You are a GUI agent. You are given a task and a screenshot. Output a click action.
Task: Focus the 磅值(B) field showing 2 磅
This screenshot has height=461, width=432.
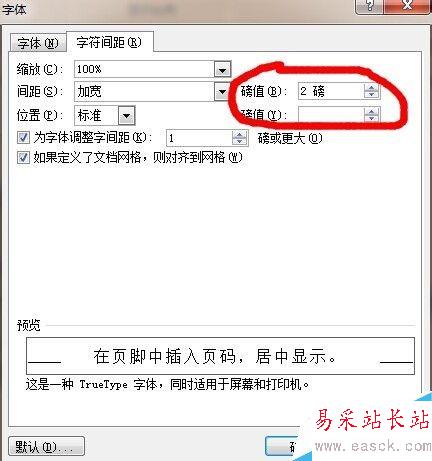pyautogui.click(x=331, y=91)
